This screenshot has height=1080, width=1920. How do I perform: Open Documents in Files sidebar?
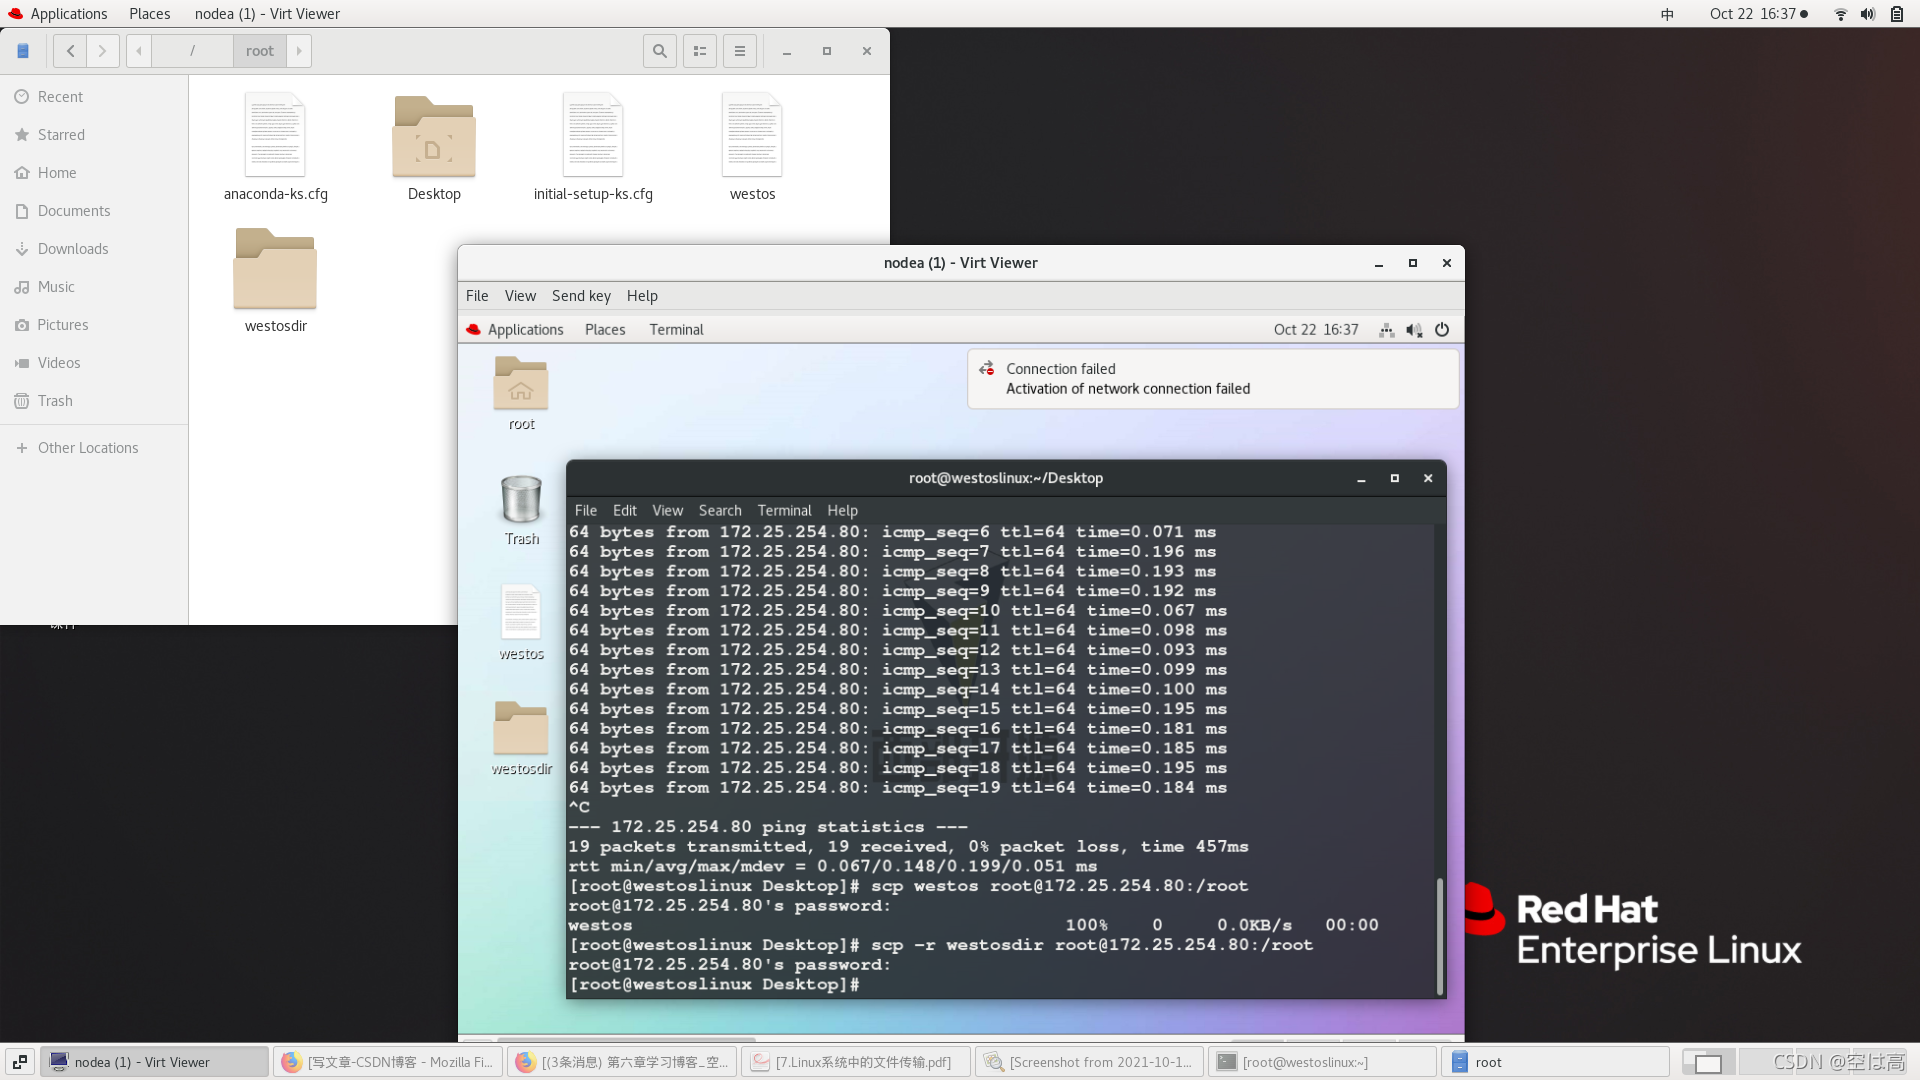pos(94,211)
